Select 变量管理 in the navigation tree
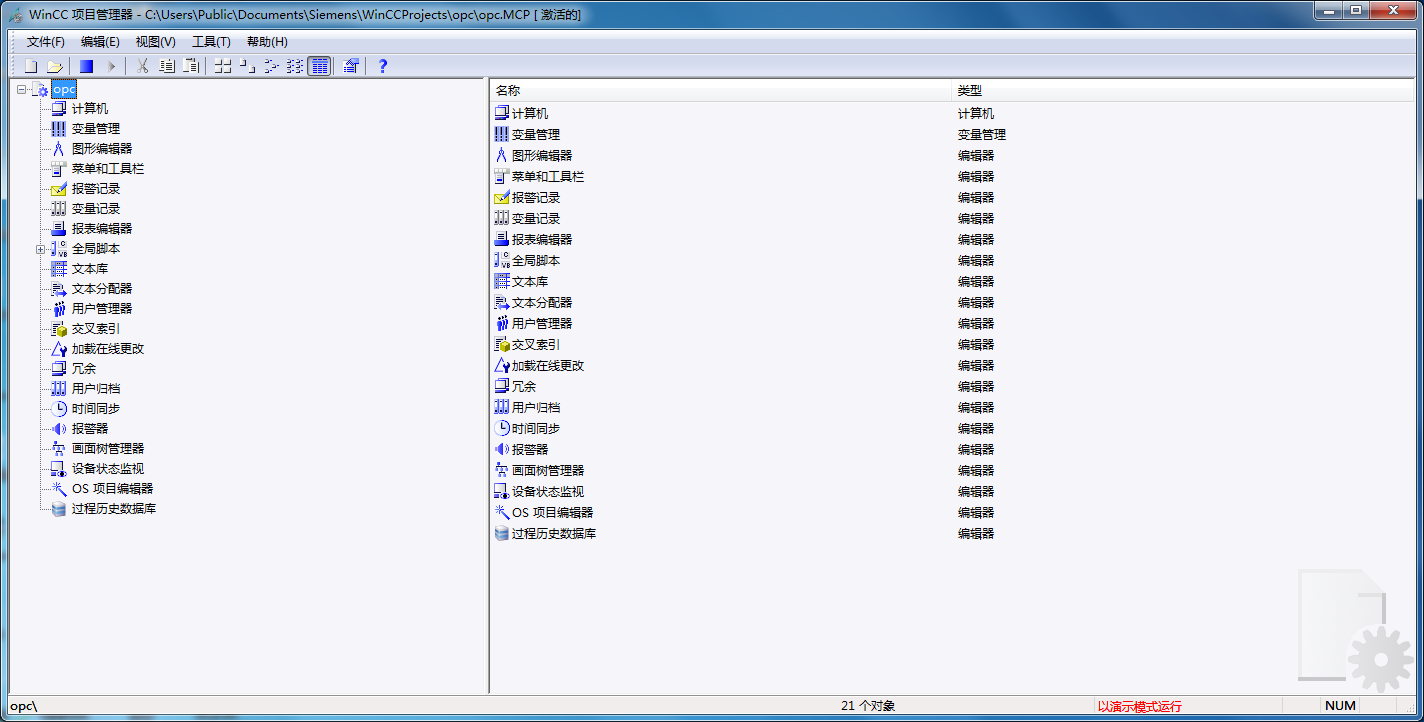Image resolution: width=1424 pixels, height=722 pixels. tap(96, 129)
